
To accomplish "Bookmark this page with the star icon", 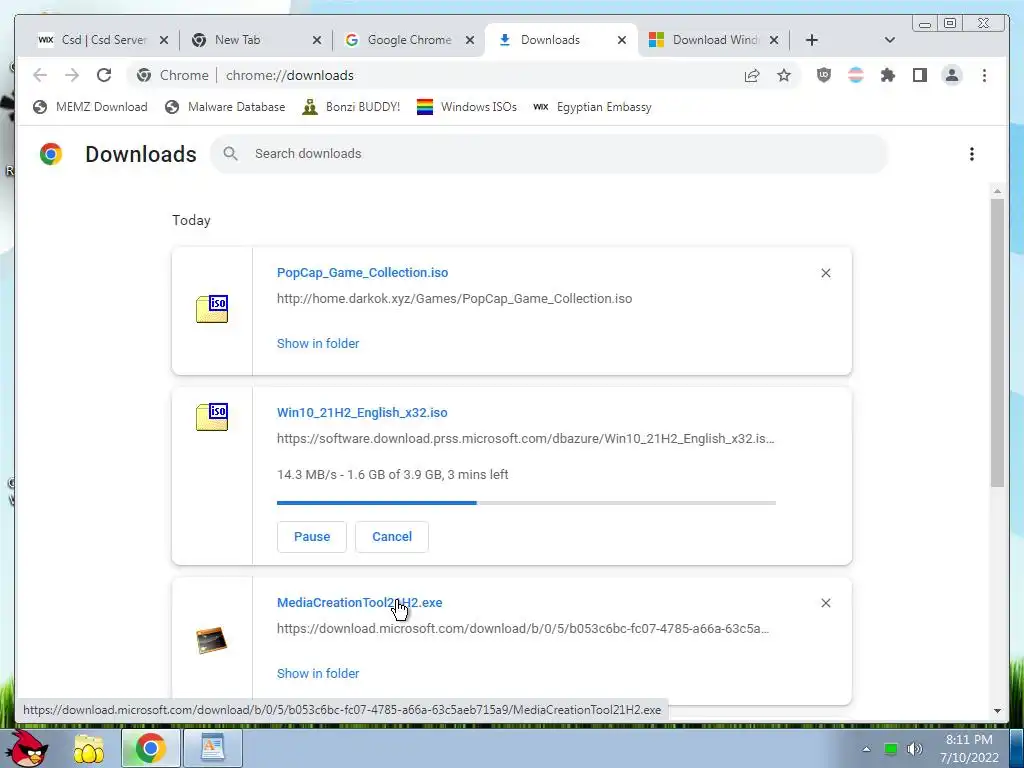I will [784, 75].
